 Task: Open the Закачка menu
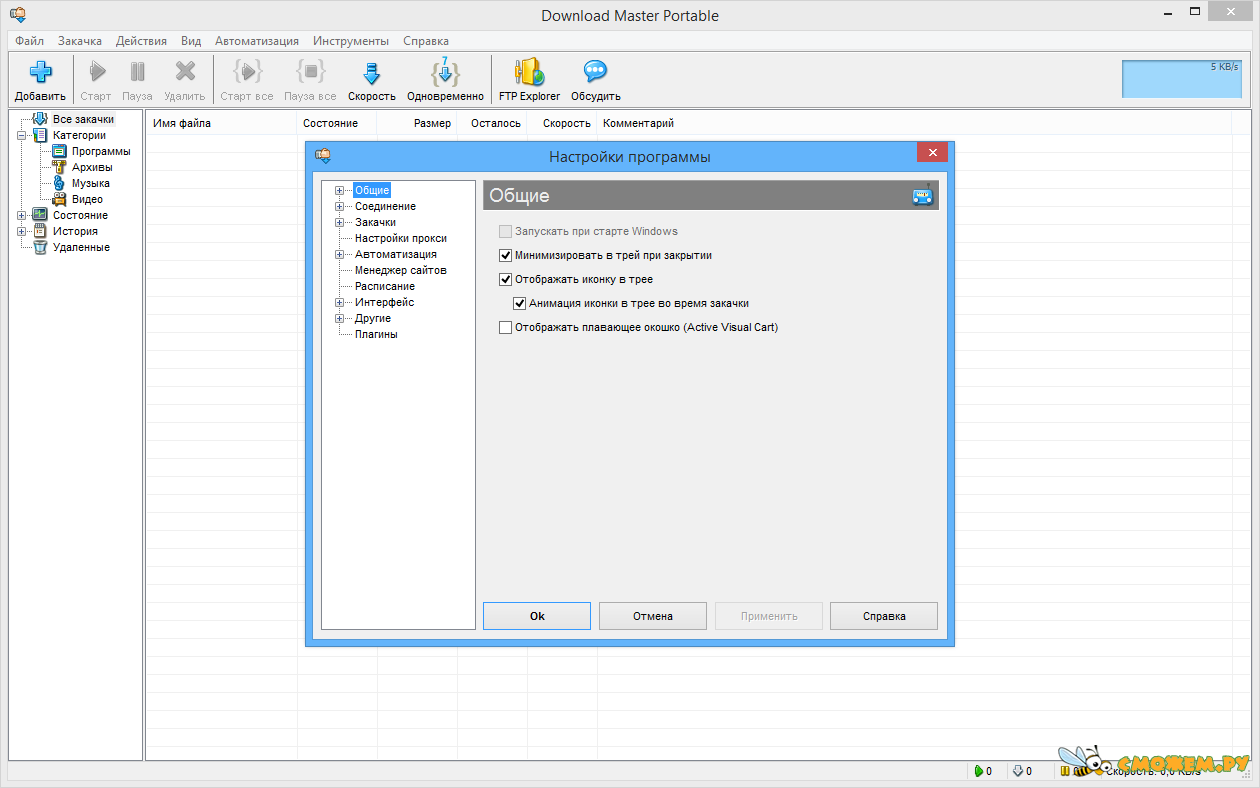click(x=80, y=41)
